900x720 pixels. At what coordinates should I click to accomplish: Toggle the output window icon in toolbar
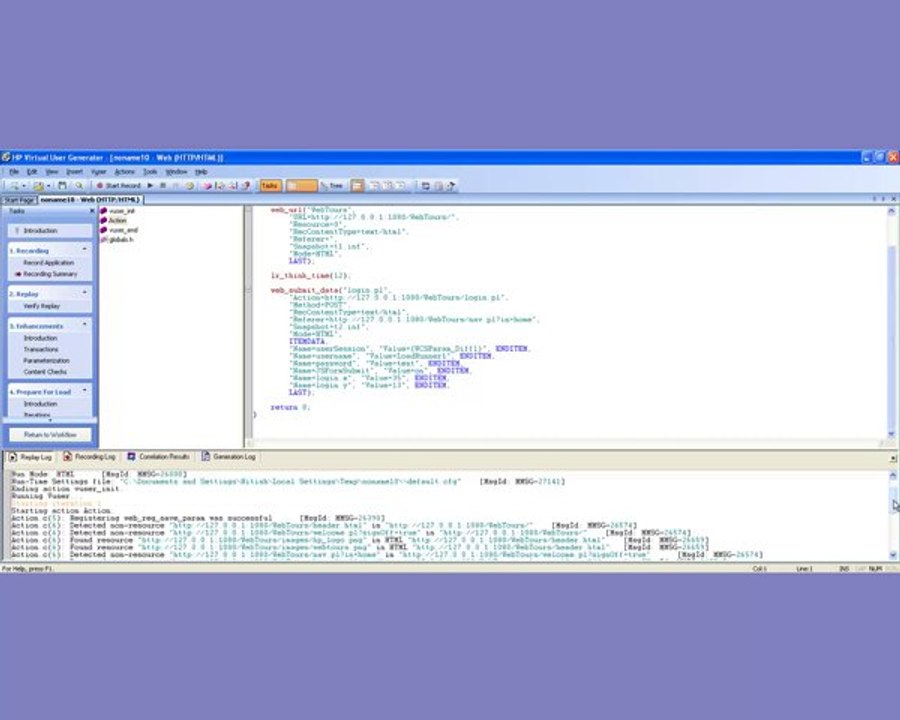(358, 185)
